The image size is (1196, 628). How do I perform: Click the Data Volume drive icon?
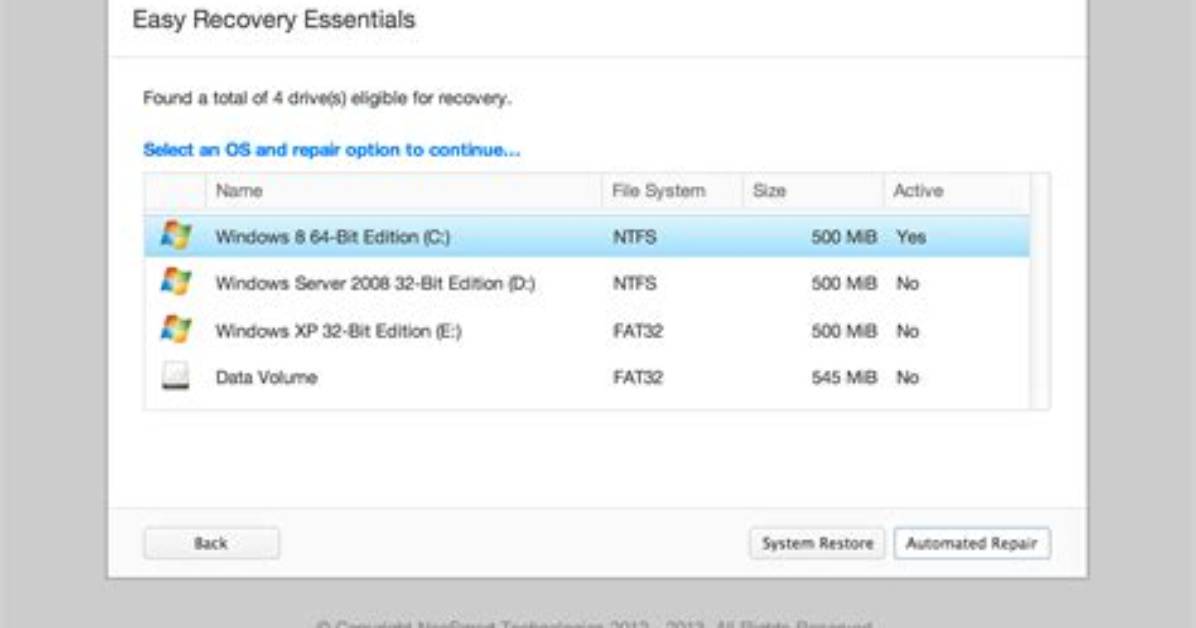coord(175,376)
